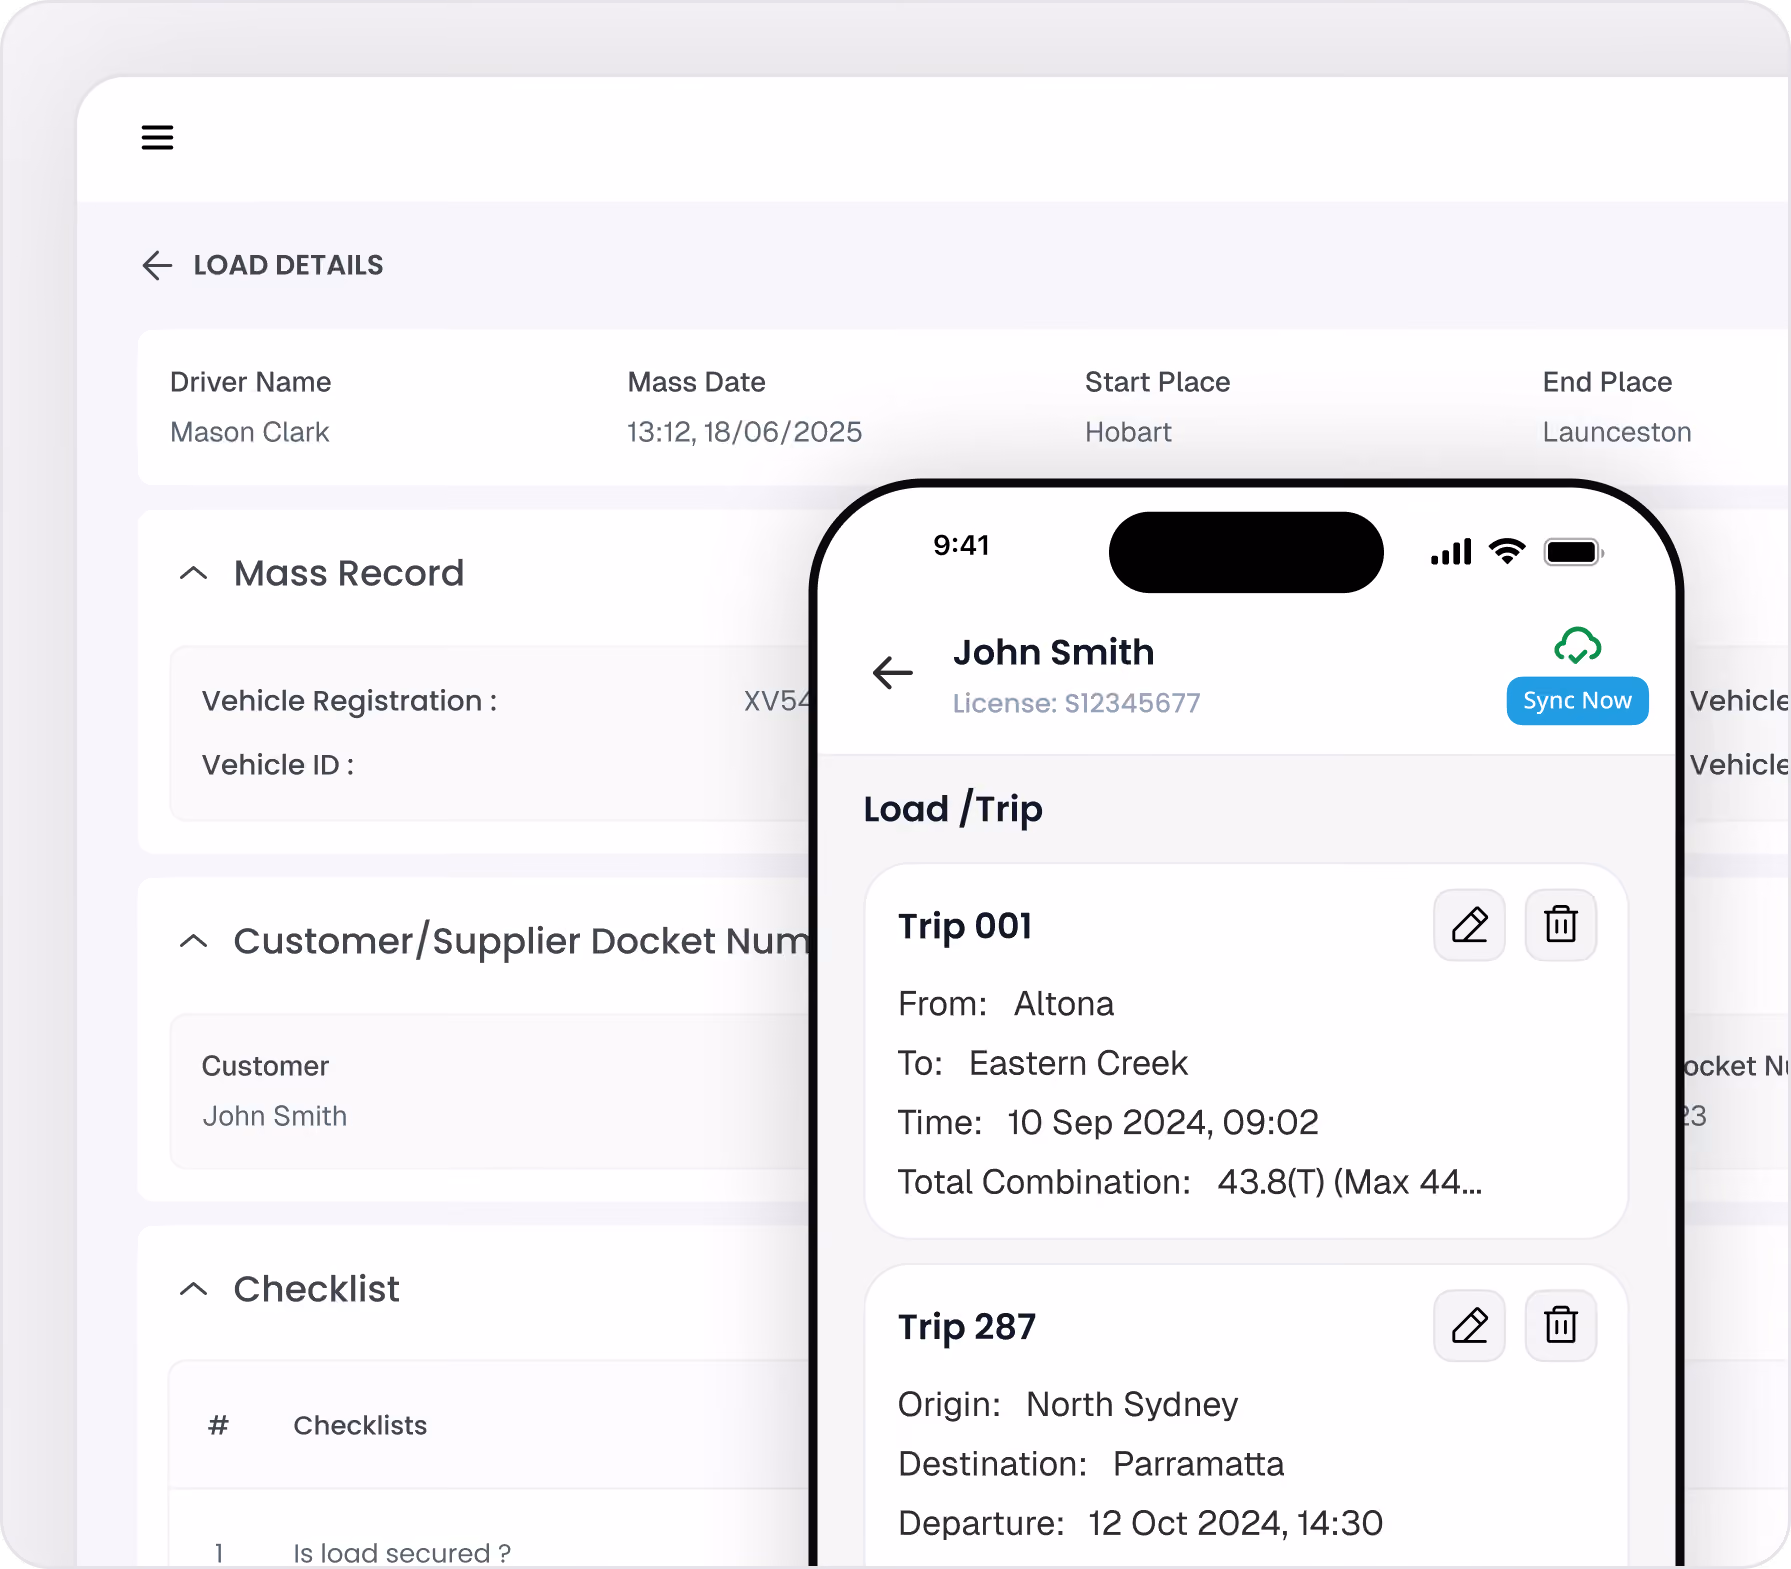
Task: Click the End Place label
Action: [1607, 382]
